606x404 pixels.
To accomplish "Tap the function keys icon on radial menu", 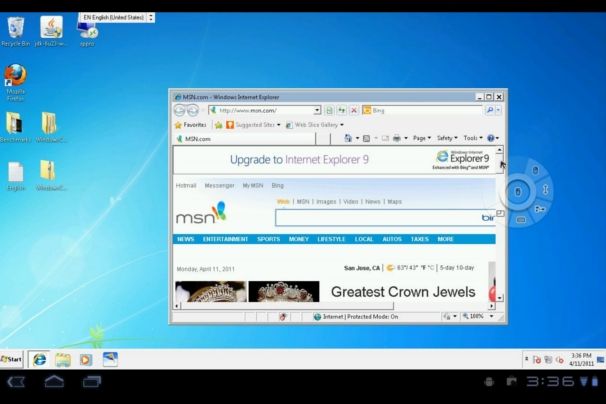I will click(x=540, y=210).
